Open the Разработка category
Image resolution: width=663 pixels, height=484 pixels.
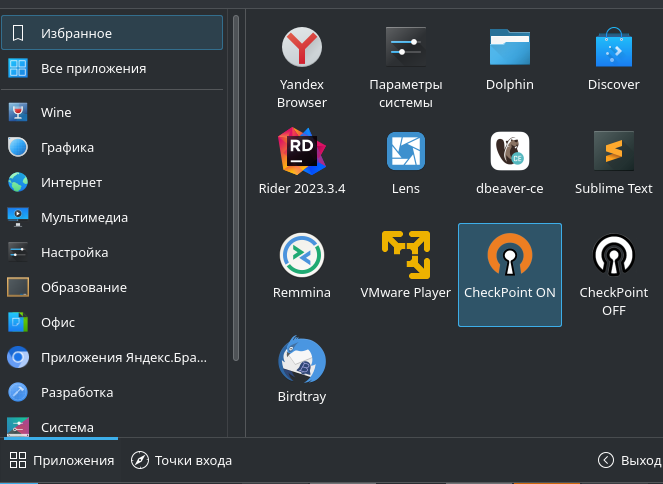coord(112,392)
